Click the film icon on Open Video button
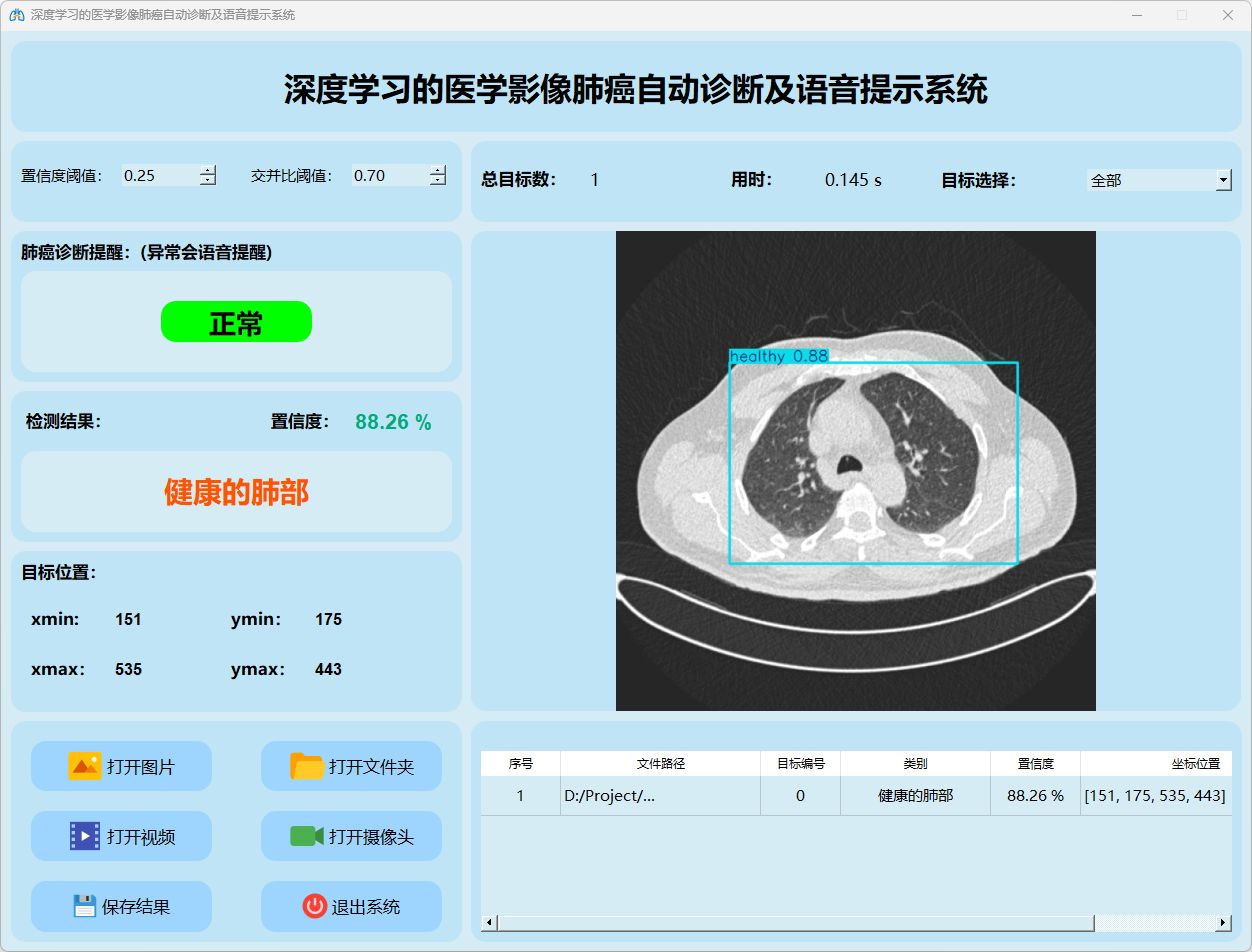The height and width of the screenshot is (952, 1252). click(x=85, y=836)
